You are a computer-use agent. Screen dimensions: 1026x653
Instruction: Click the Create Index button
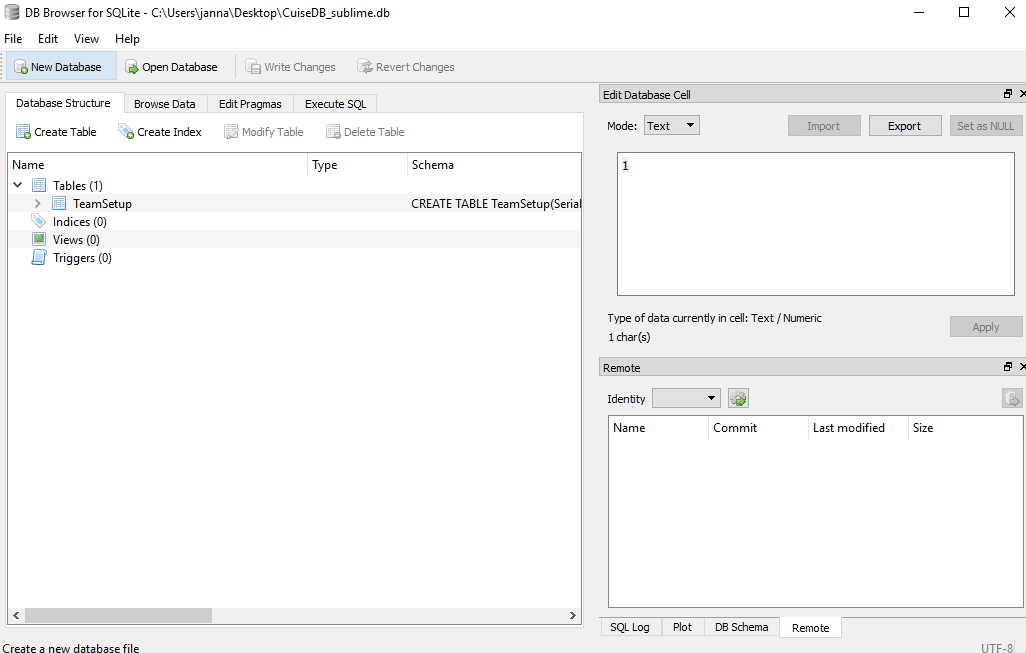coord(160,132)
